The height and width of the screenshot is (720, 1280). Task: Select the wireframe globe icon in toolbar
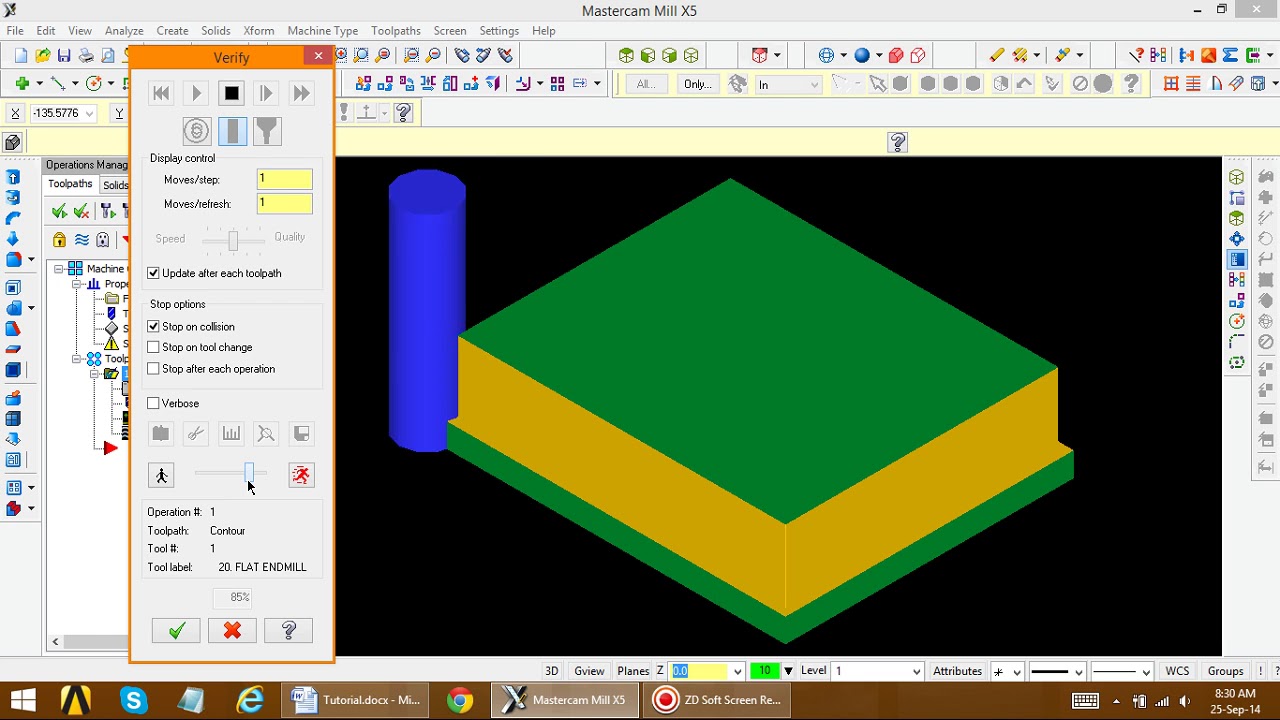pos(826,56)
